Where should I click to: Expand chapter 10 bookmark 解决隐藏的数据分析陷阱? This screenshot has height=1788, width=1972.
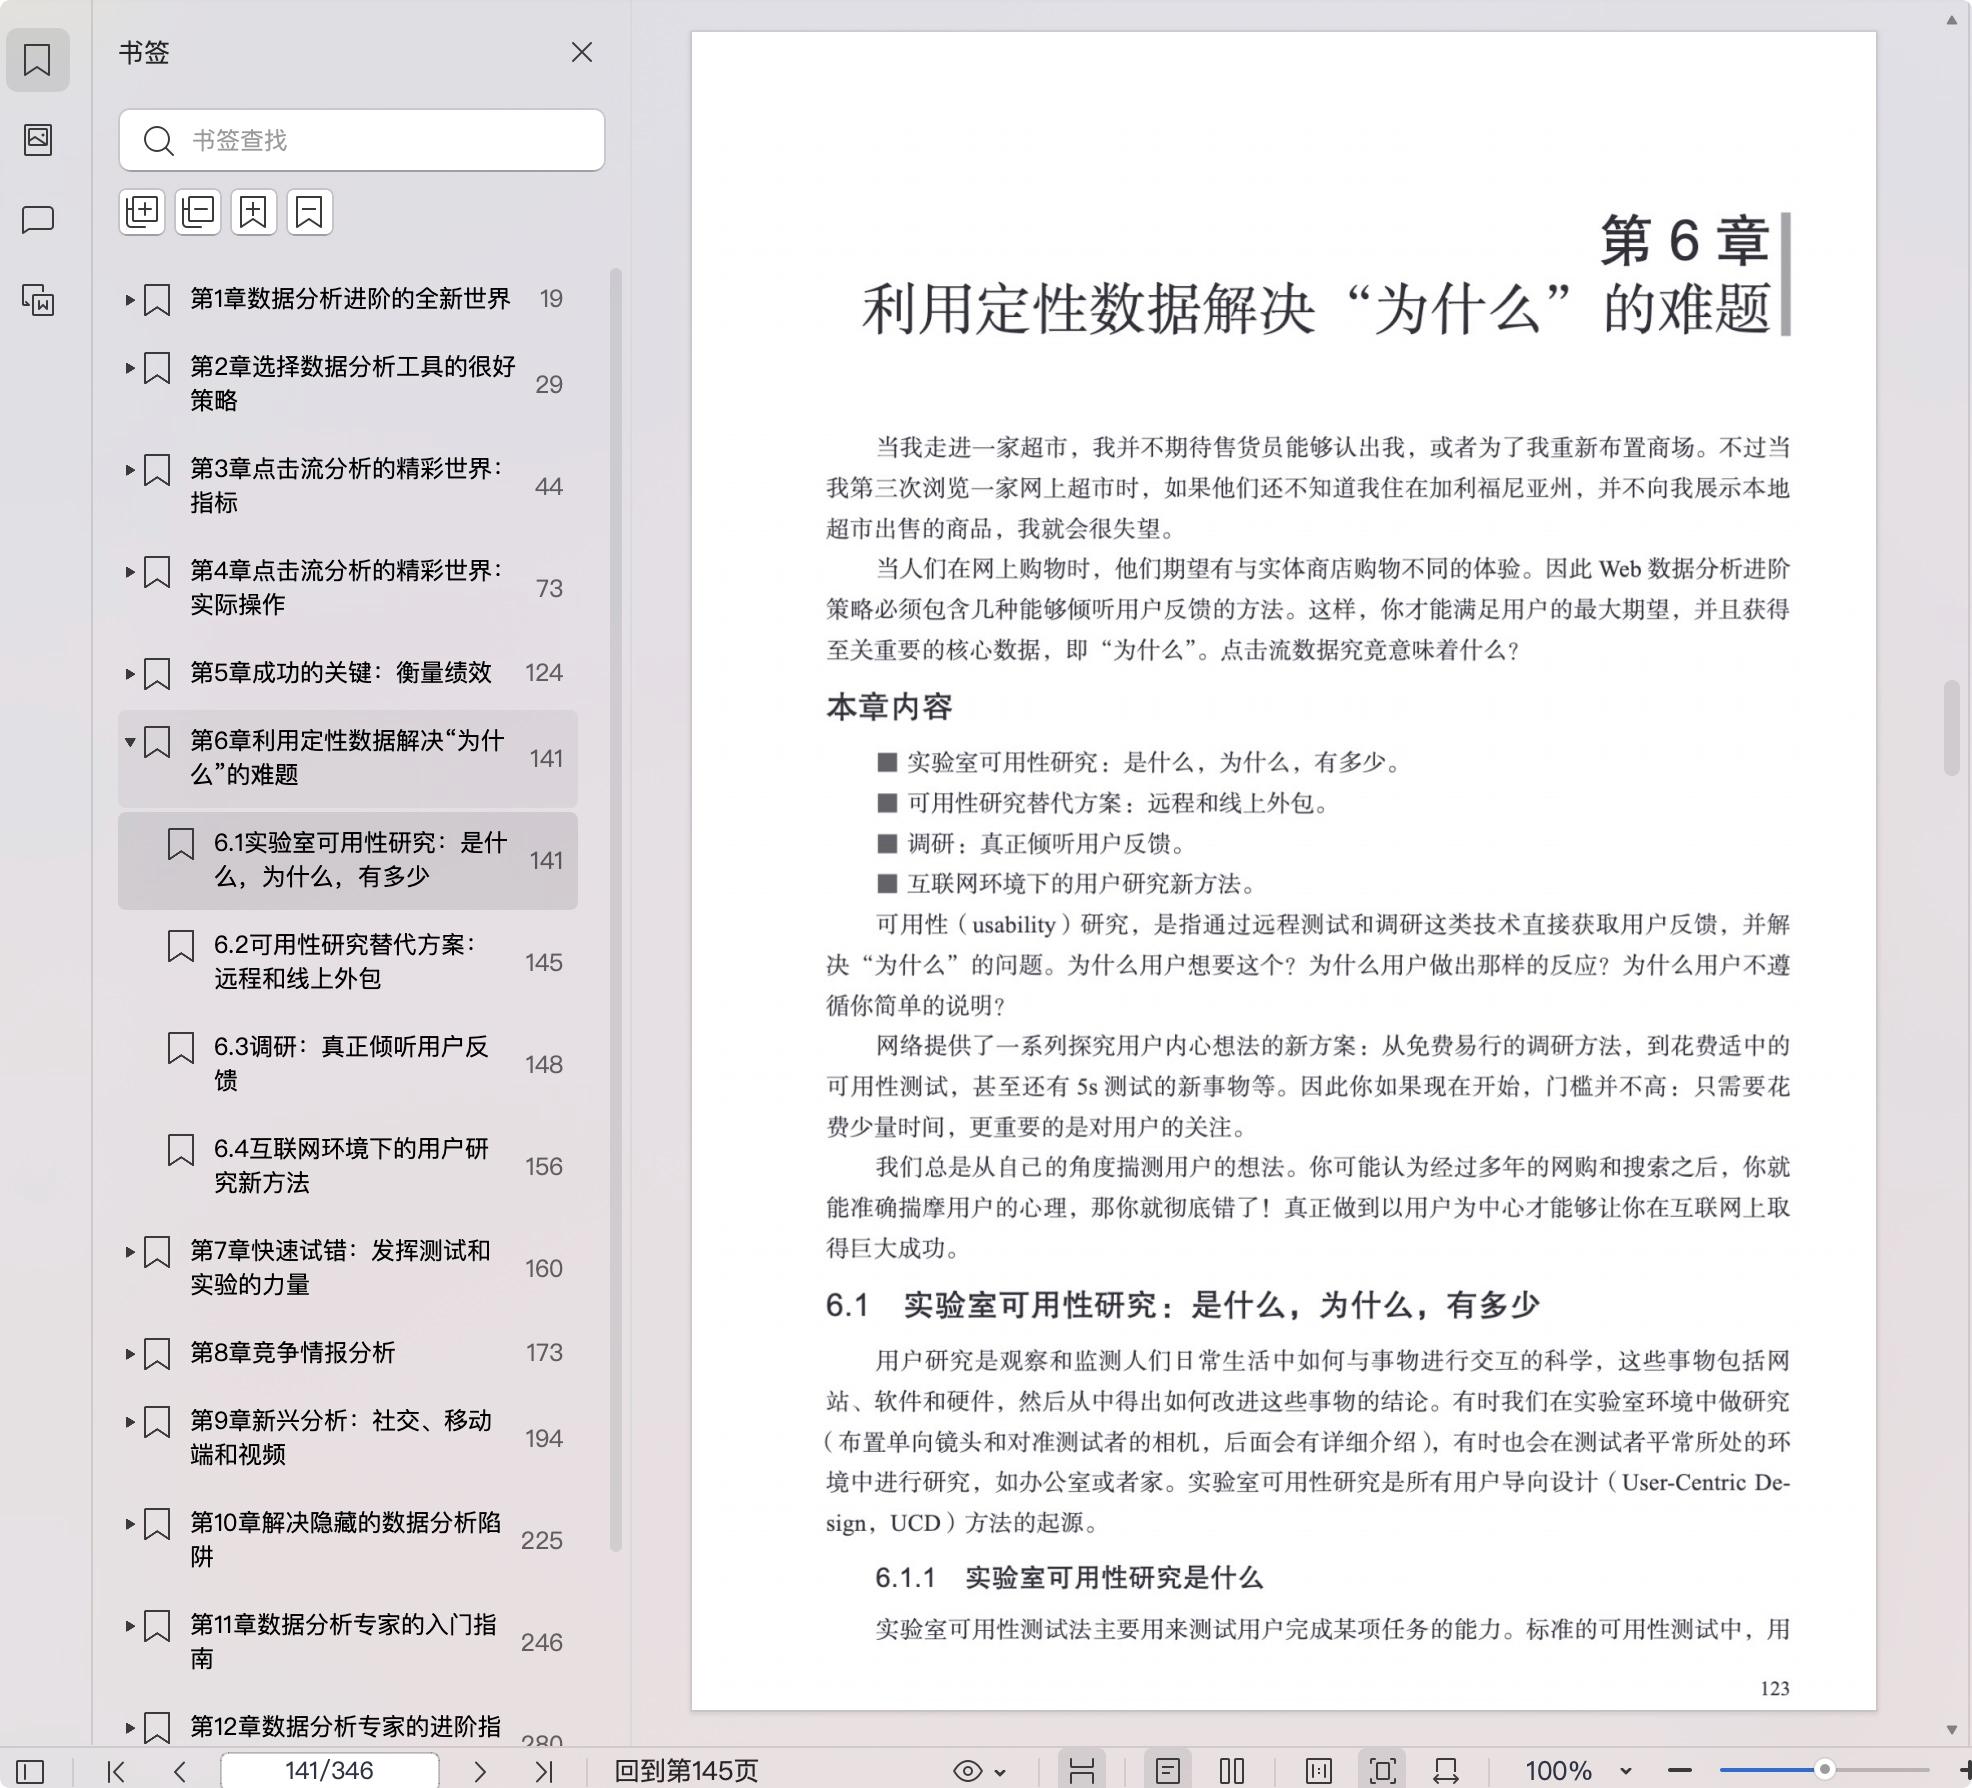[x=130, y=1523]
